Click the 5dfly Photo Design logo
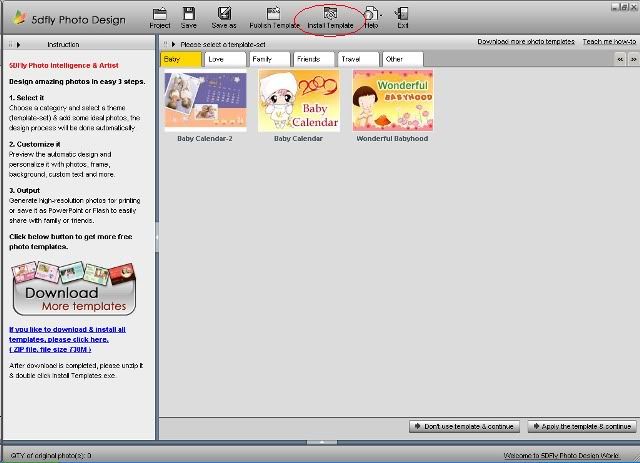The width and height of the screenshot is (640, 463). click(69, 19)
